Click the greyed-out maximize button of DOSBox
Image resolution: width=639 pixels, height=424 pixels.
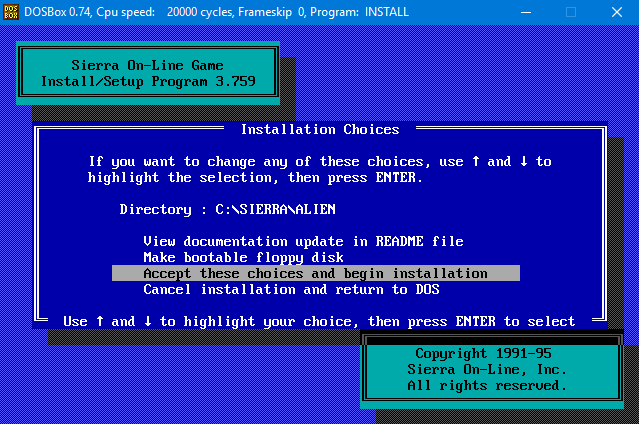[x=571, y=12]
